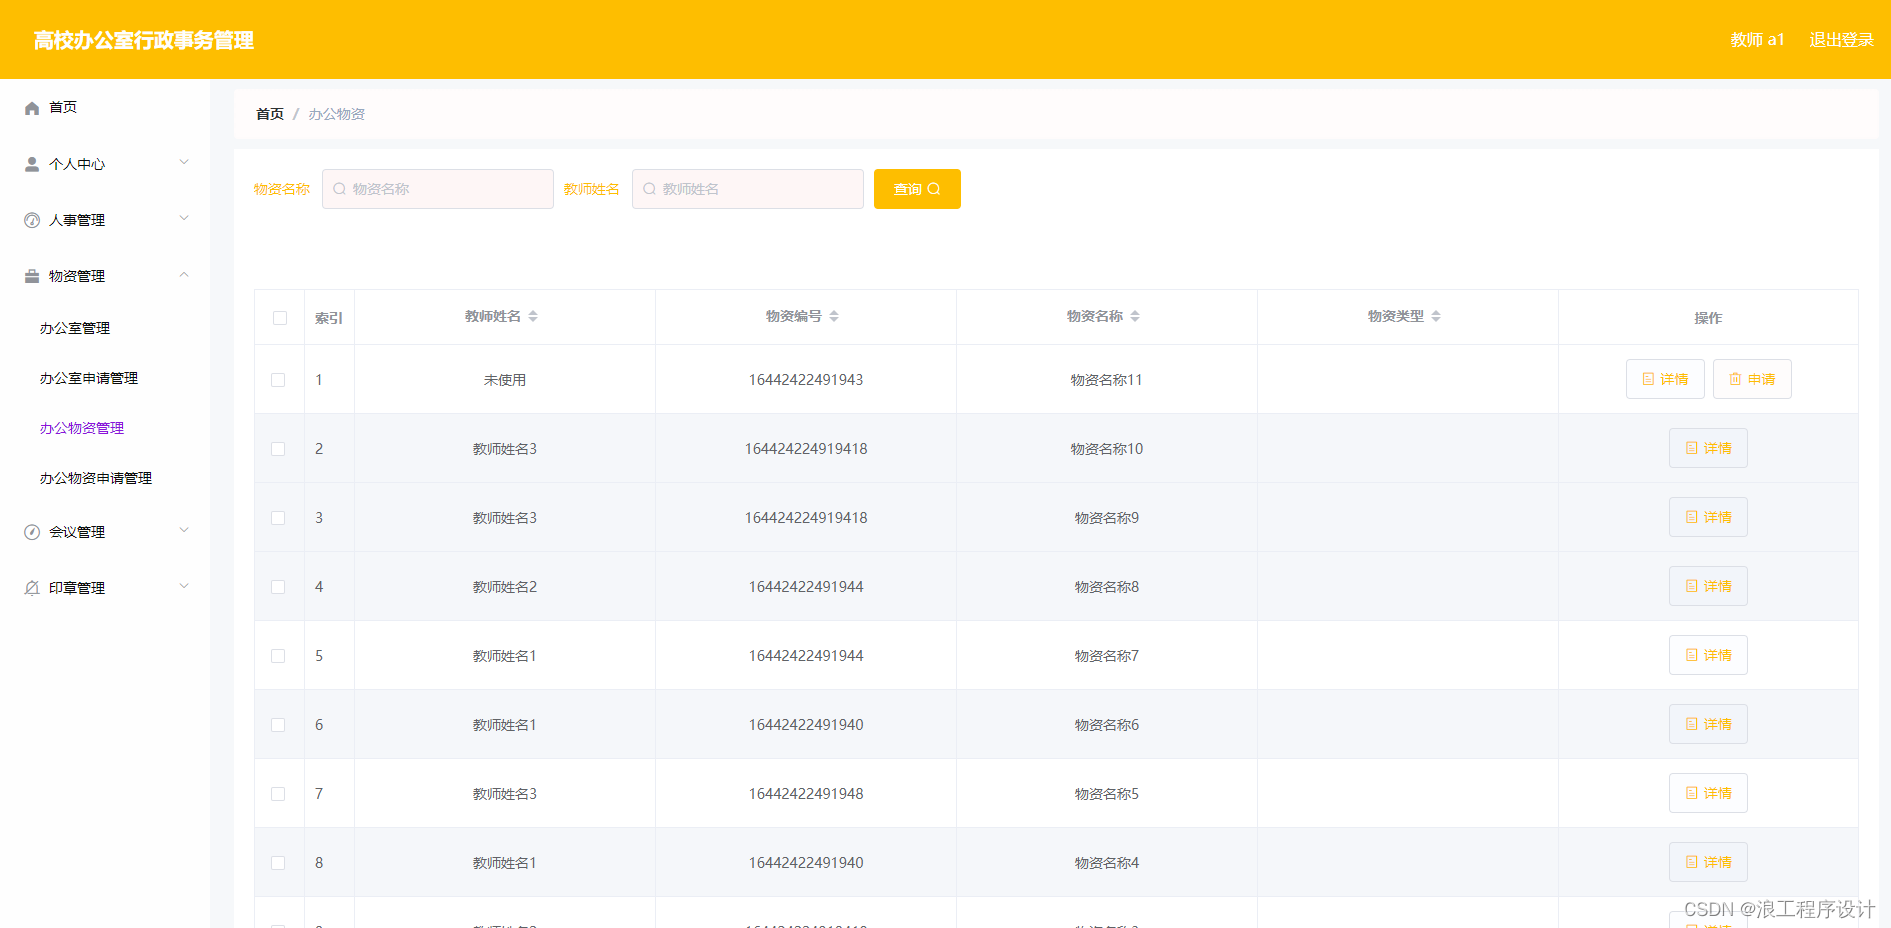This screenshot has width=1891, height=928.
Task: Check the checkbox for row 3
Action: click(278, 518)
